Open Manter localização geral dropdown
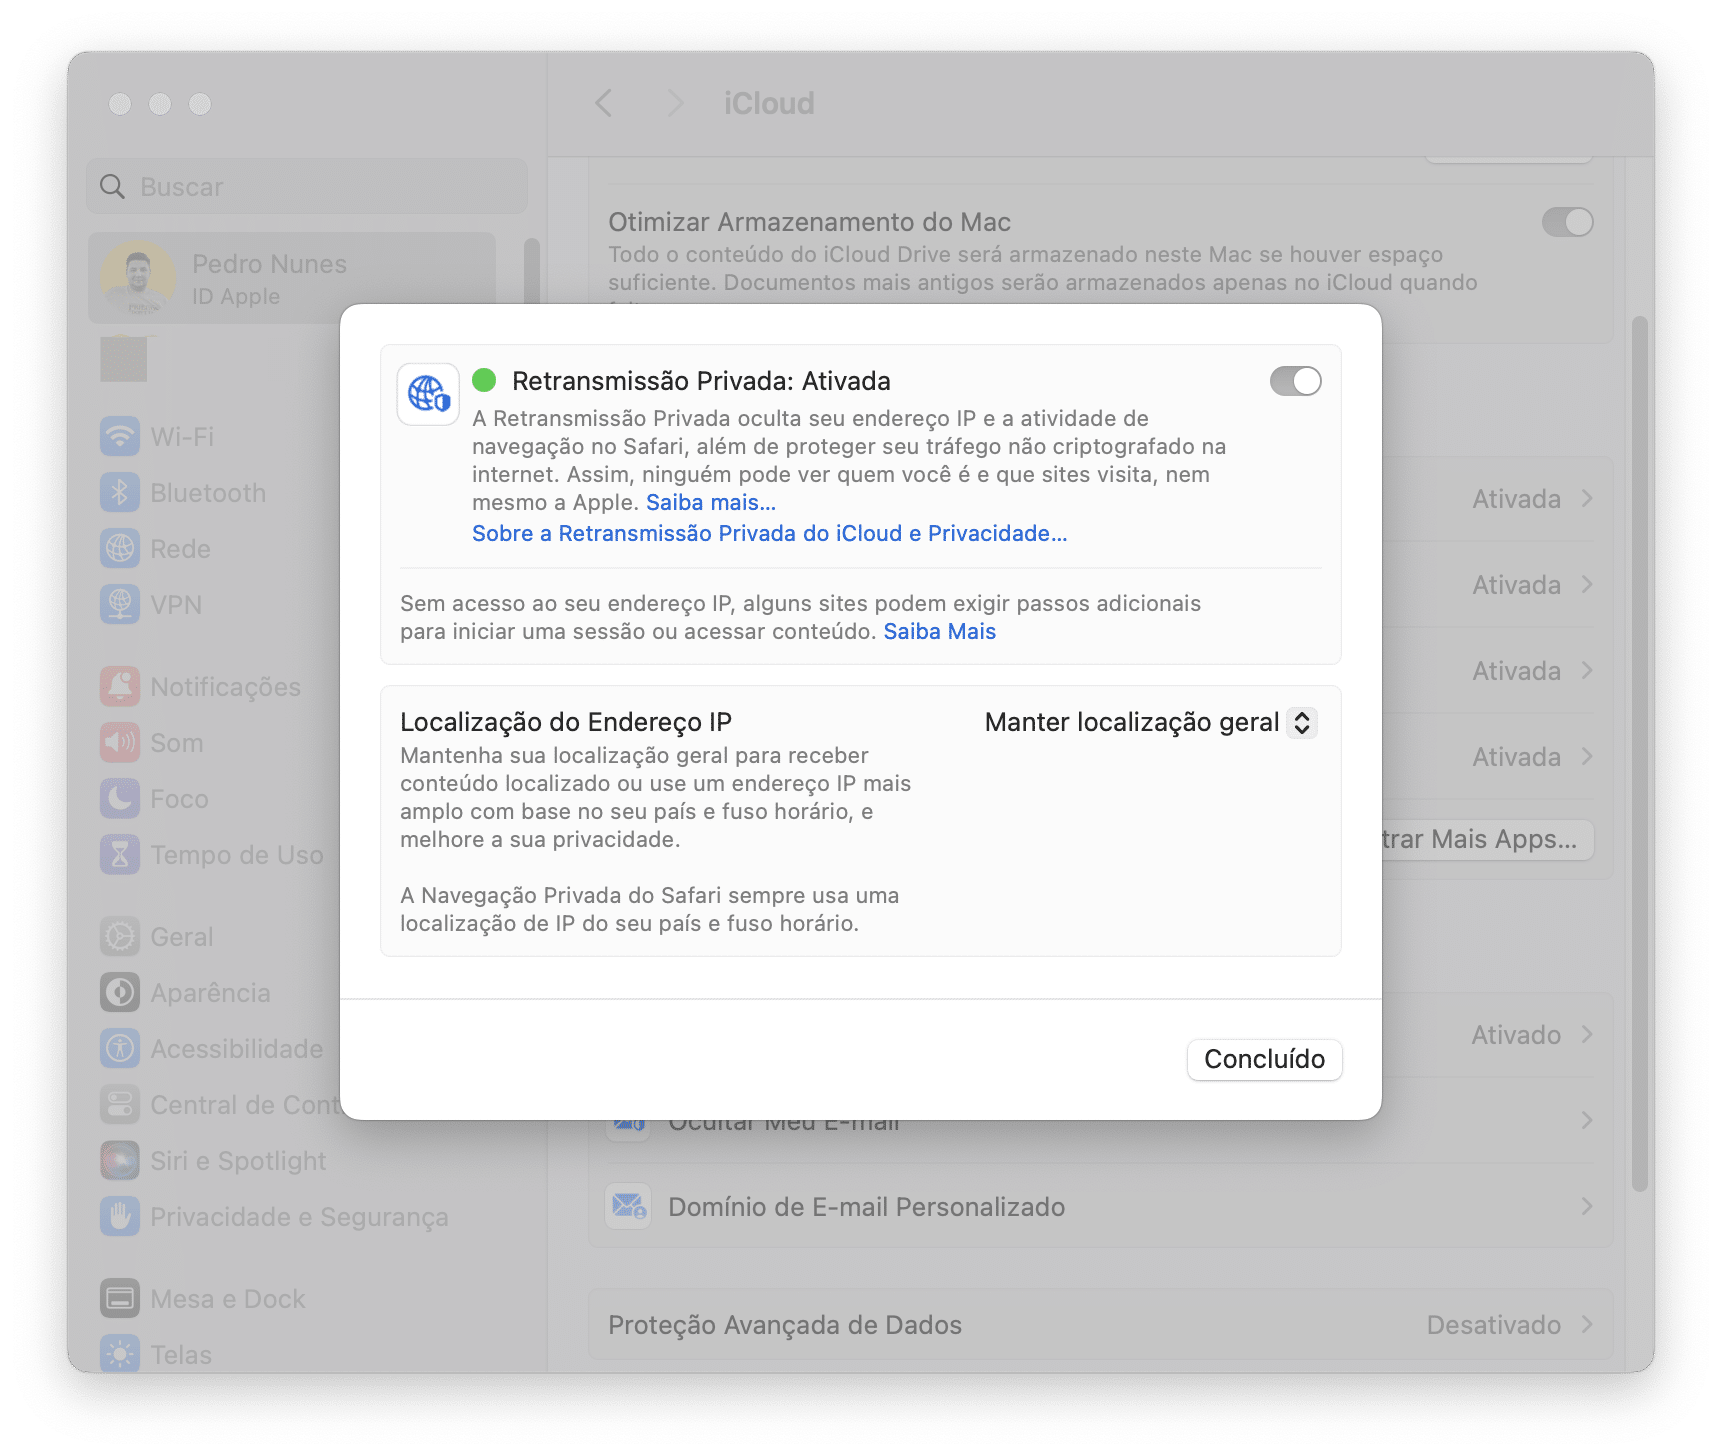 (x=1150, y=722)
